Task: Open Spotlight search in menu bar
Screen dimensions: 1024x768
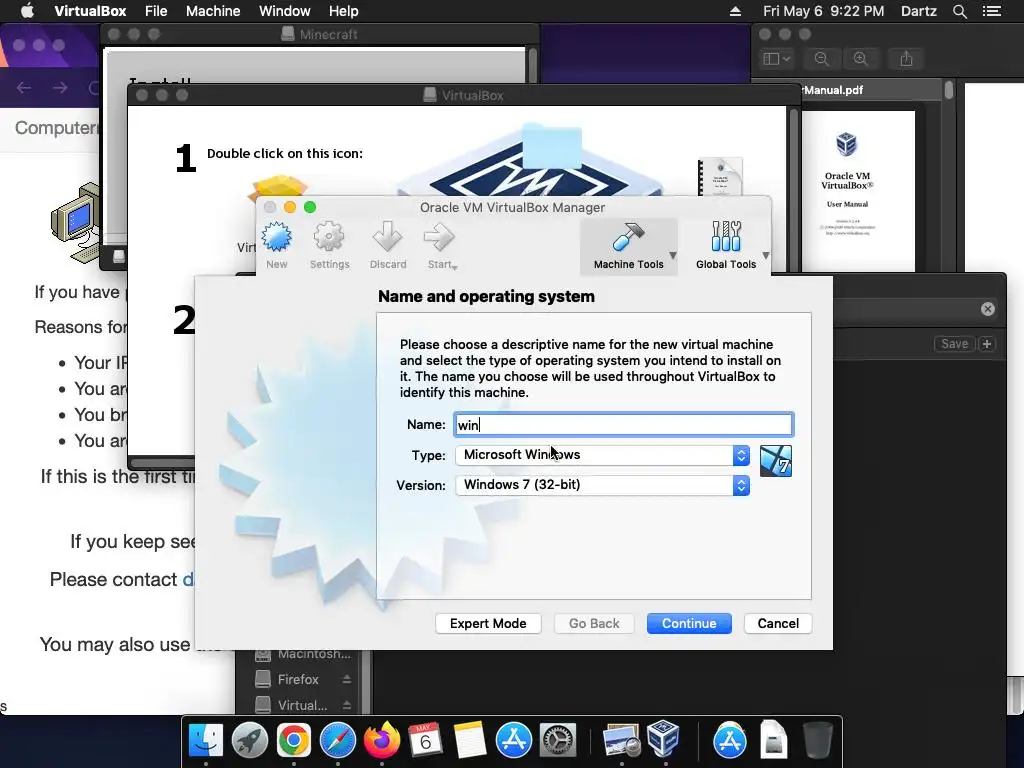Action: (x=959, y=11)
